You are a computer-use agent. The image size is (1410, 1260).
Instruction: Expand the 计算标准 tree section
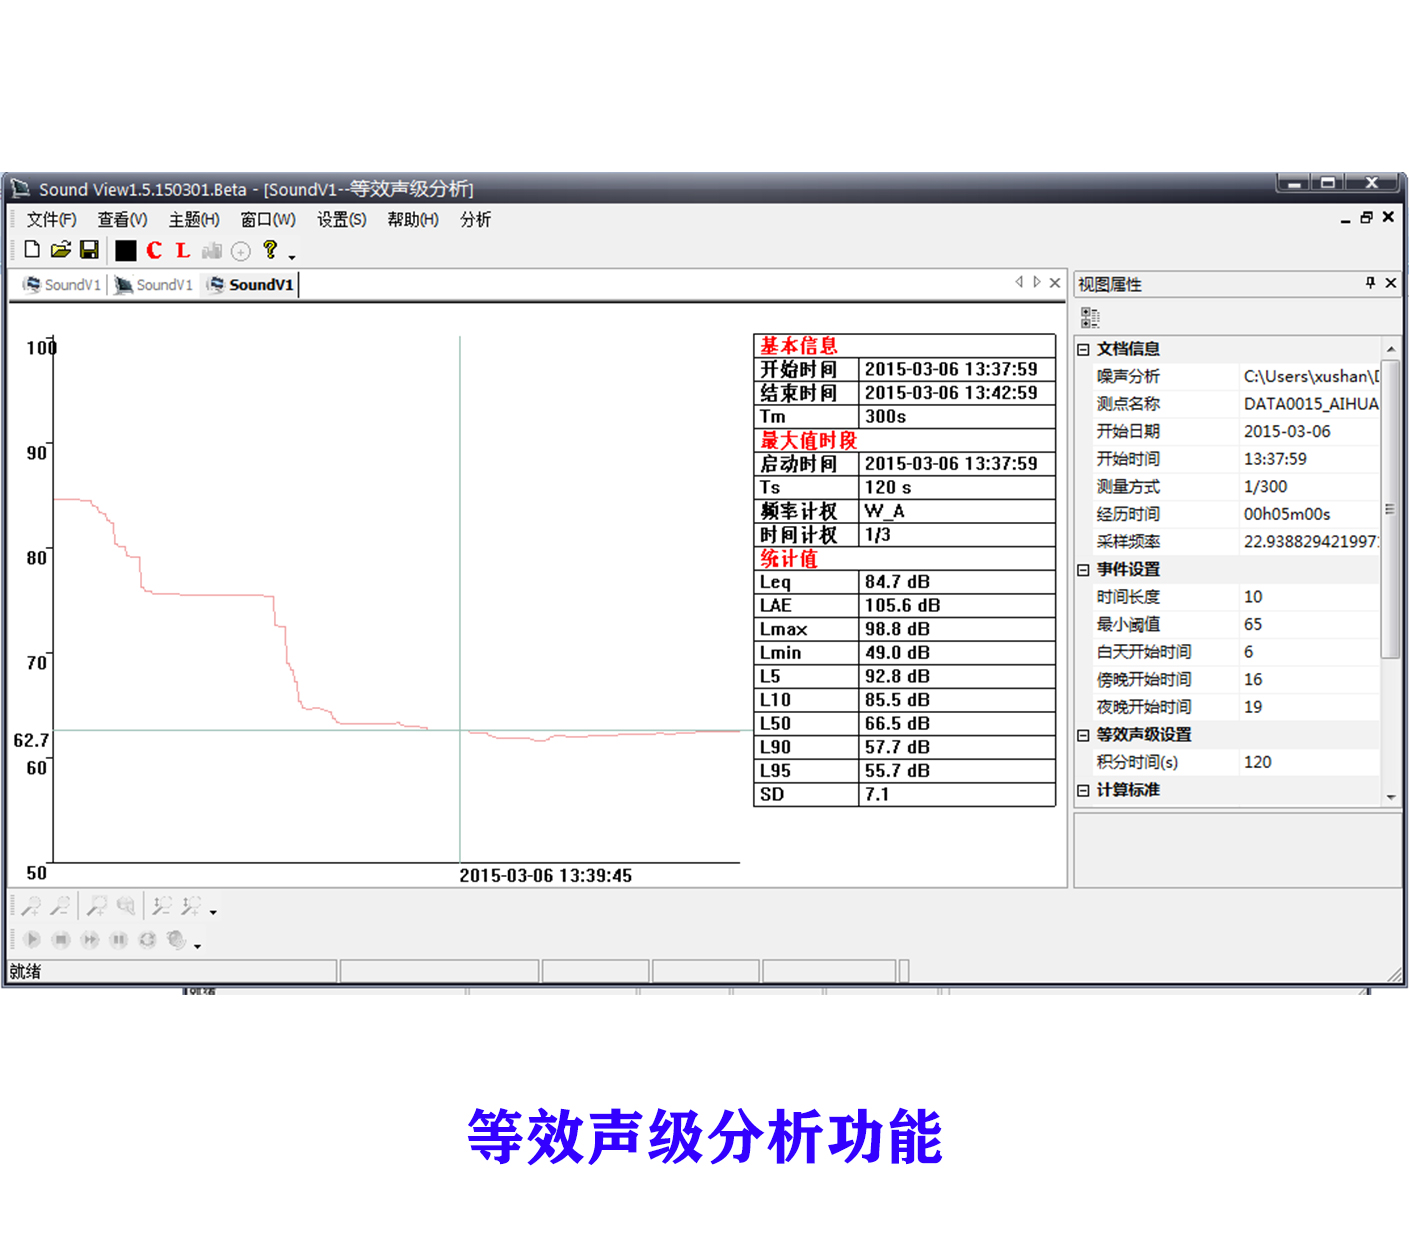(x=1082, y=790)
